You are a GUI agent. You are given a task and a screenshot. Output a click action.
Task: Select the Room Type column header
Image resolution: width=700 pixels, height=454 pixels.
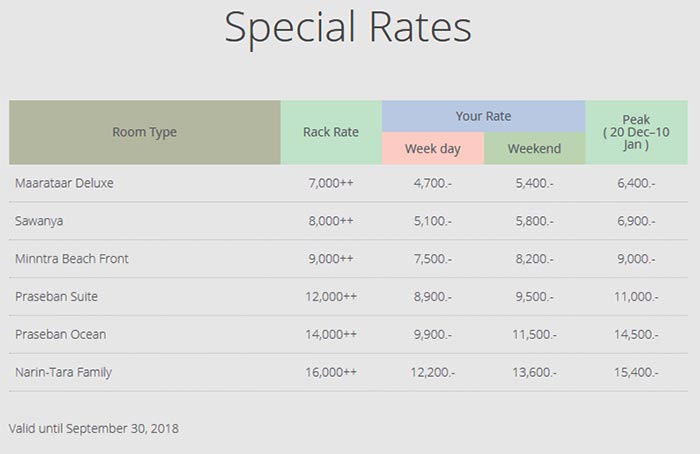point(144,132)
